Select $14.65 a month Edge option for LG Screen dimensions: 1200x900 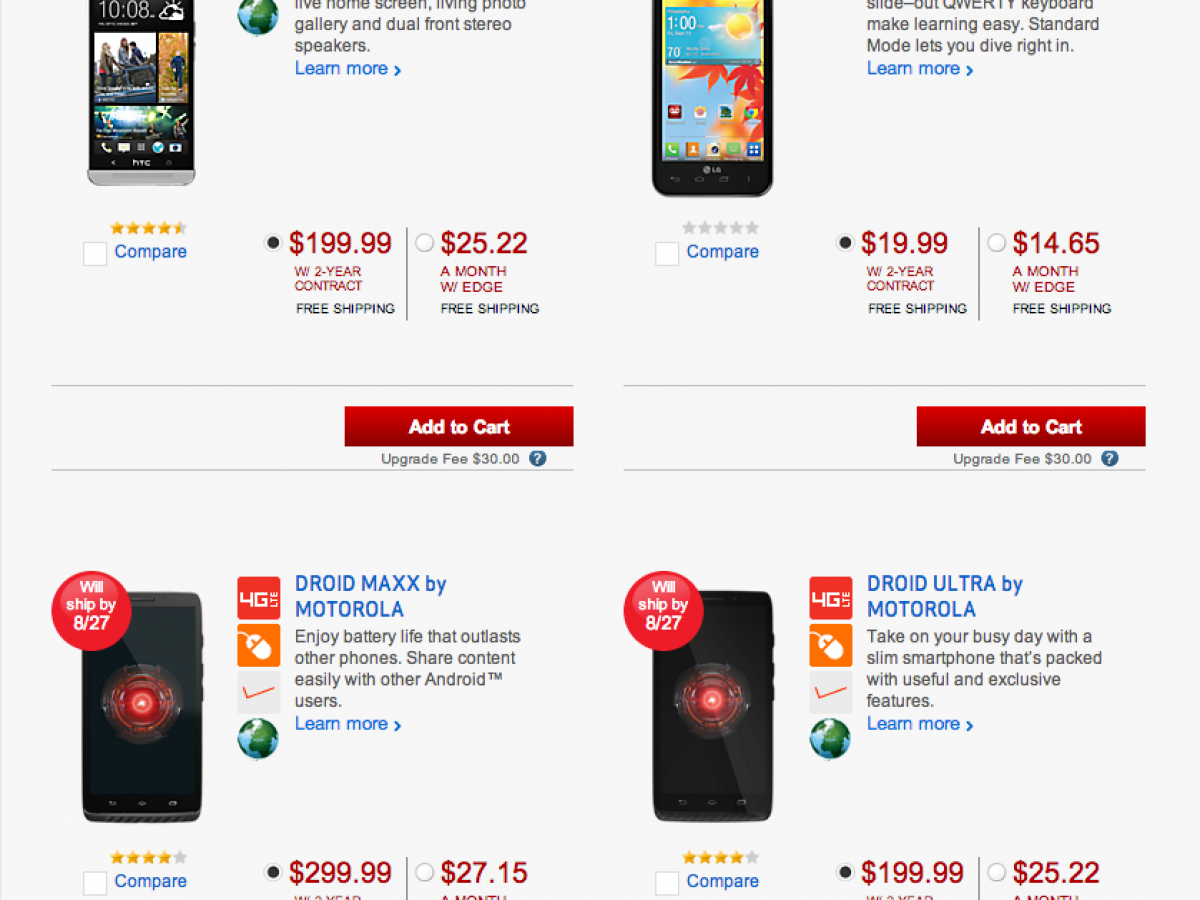(997, 243)
